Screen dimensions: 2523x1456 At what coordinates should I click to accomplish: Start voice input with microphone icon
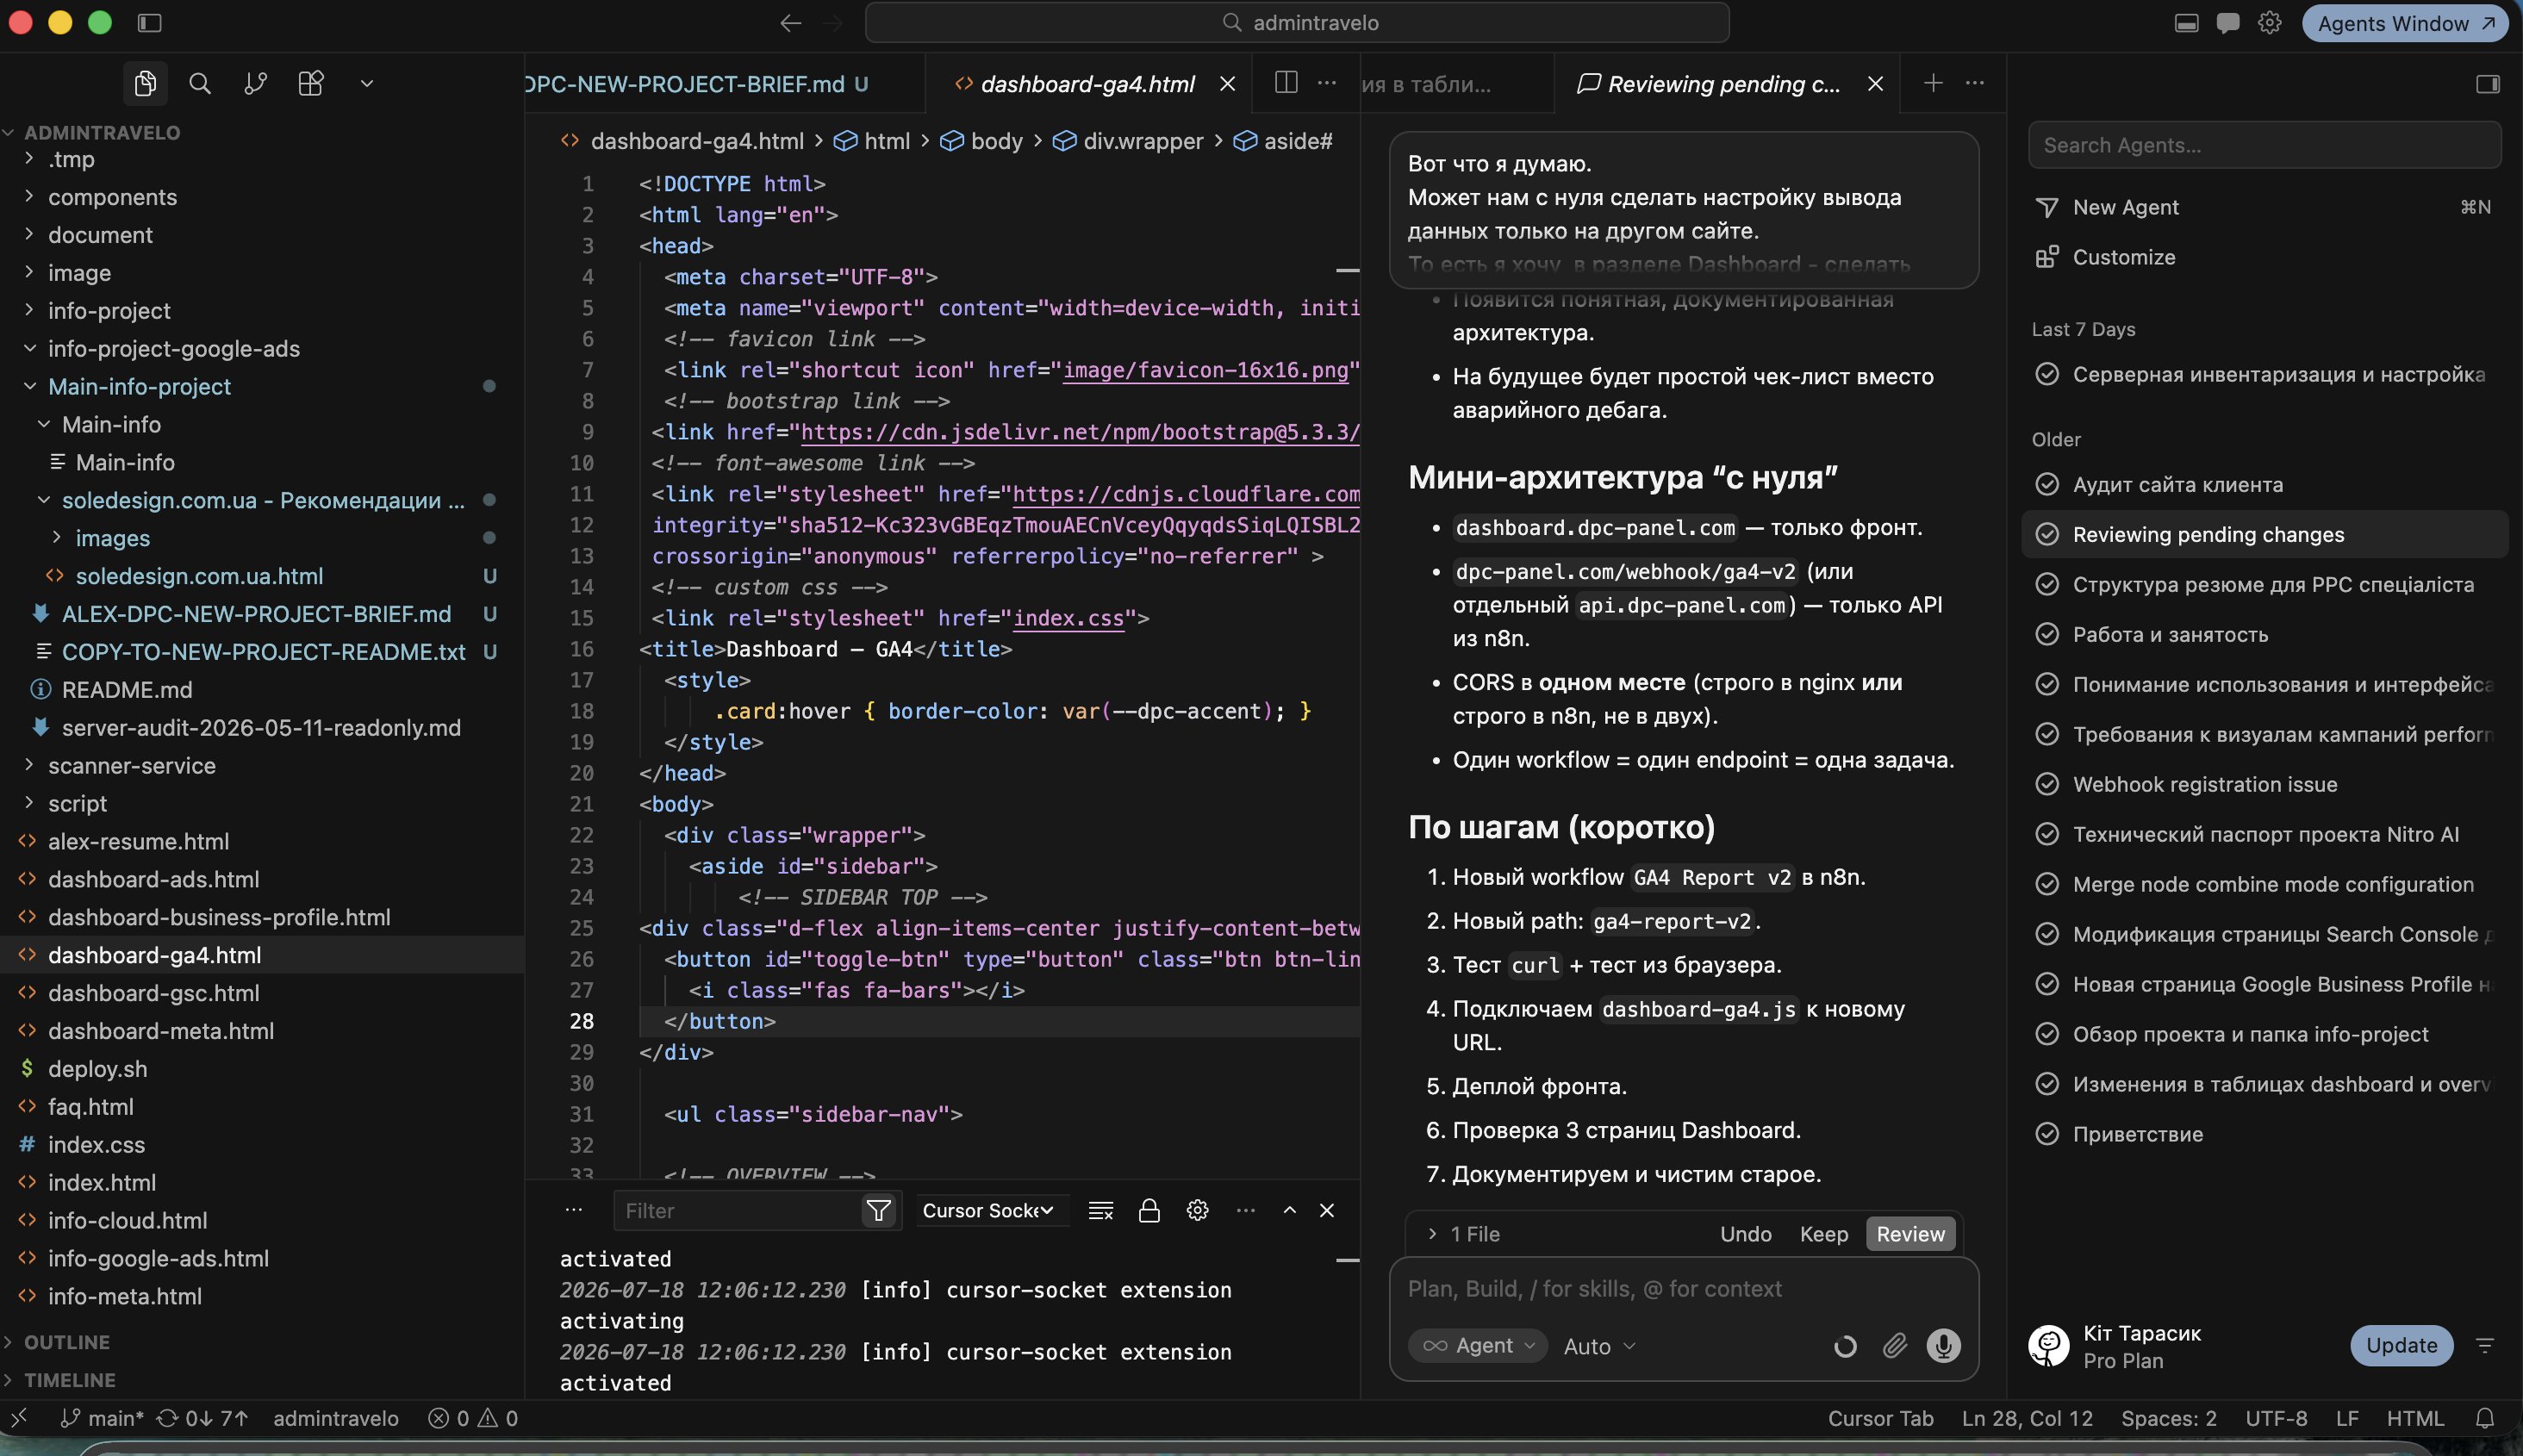point(1943,1346)
